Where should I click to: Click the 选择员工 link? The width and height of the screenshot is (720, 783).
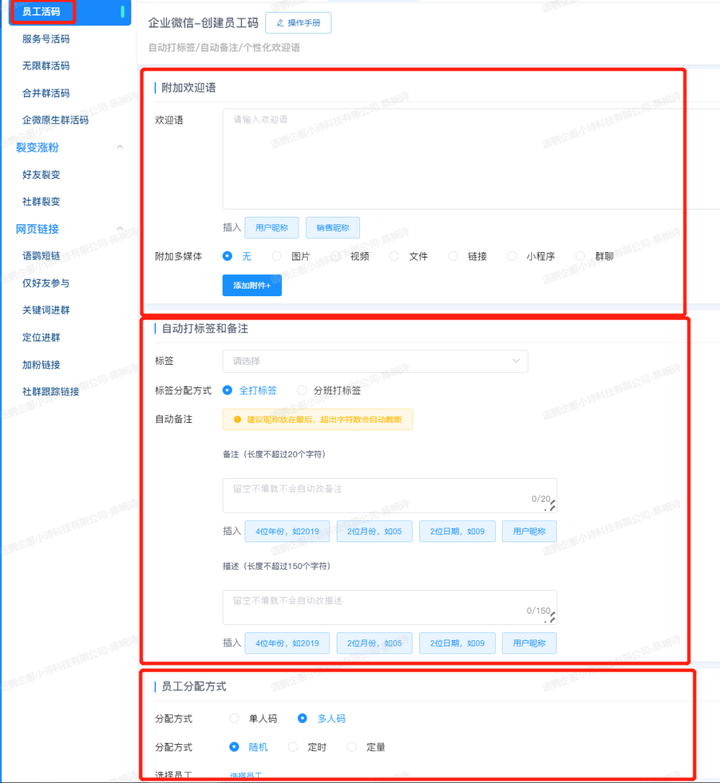pyautogui.click(x=245, y=775)
